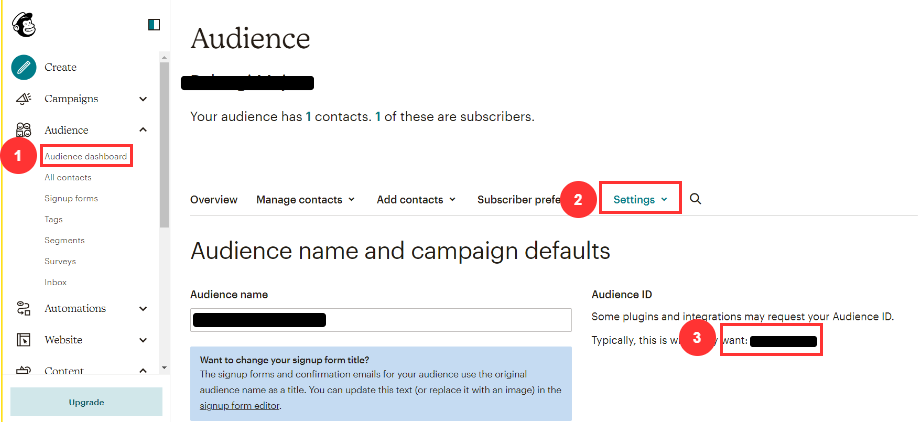Open All contacts in sidebar
Viewport: 919px width, 423px height.
[68, 177]
